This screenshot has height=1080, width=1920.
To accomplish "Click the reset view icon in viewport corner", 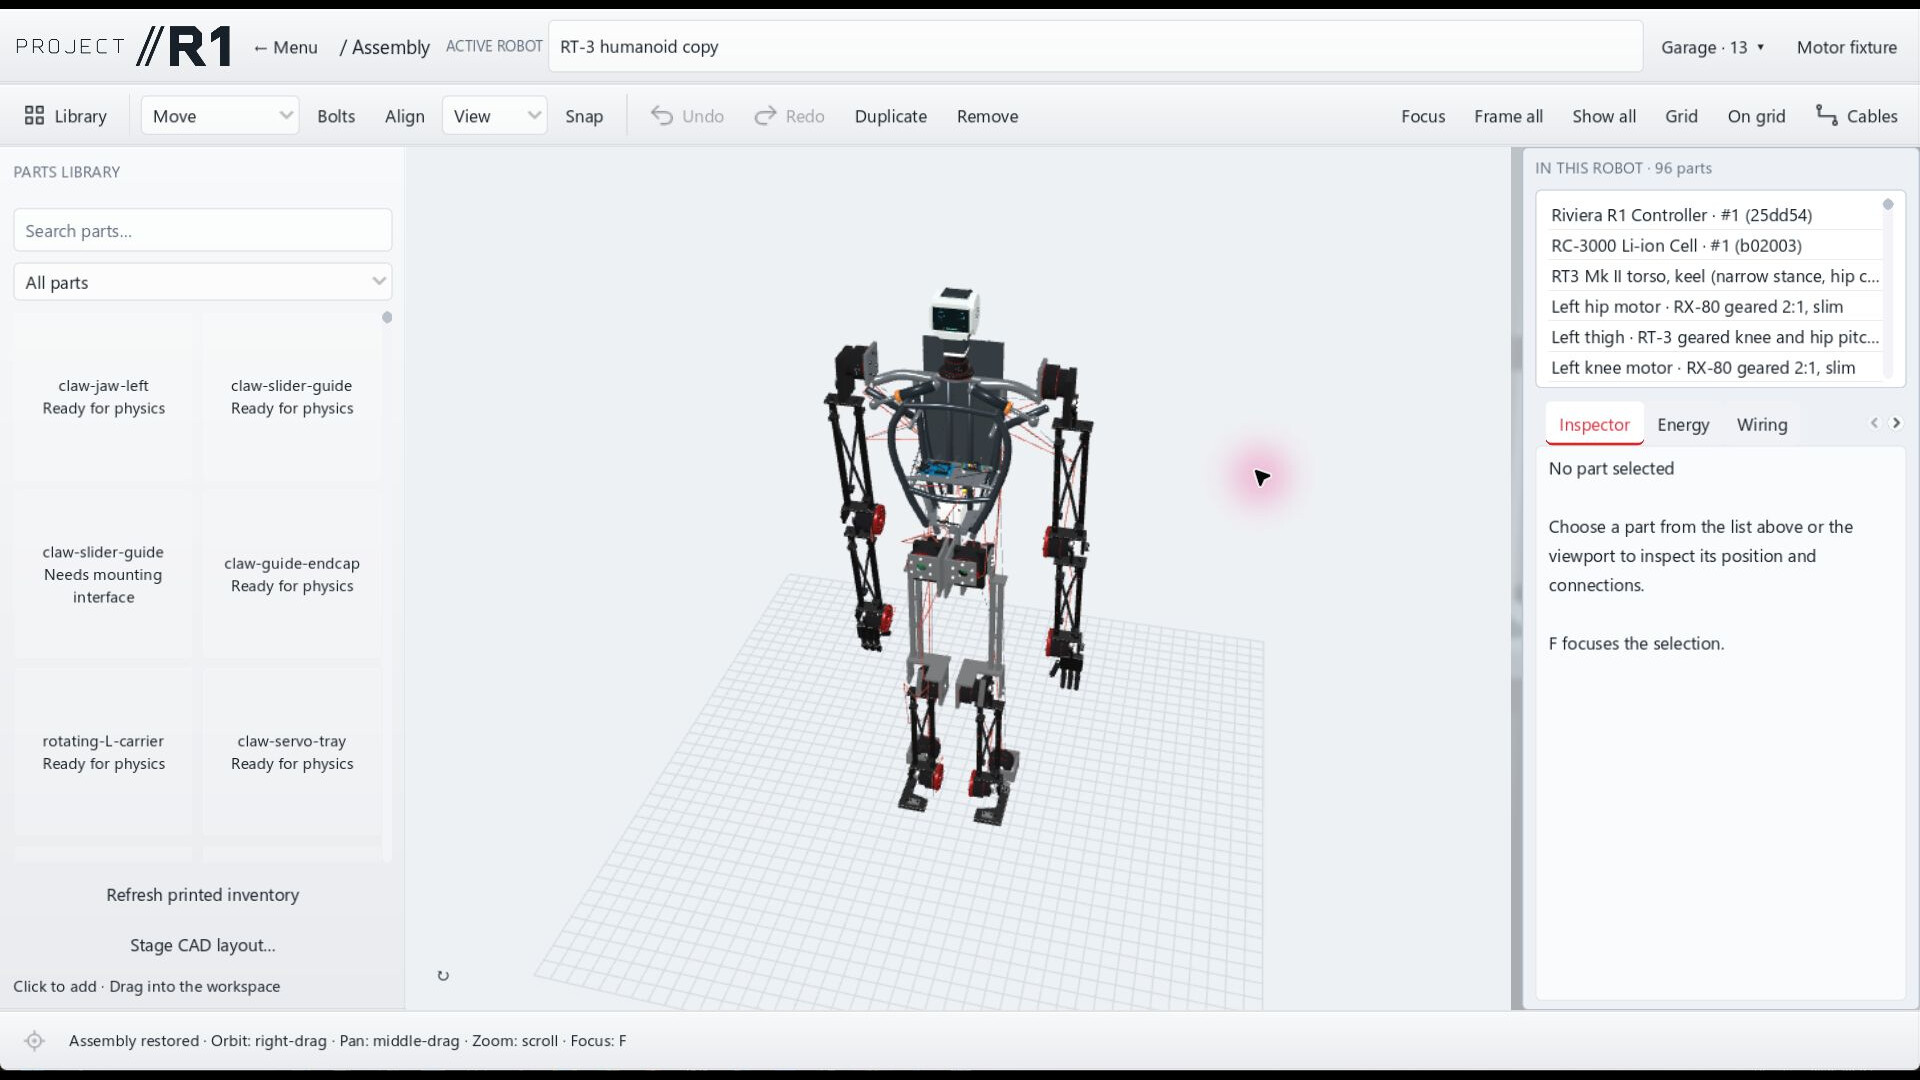I will click(x=443, y=976).
